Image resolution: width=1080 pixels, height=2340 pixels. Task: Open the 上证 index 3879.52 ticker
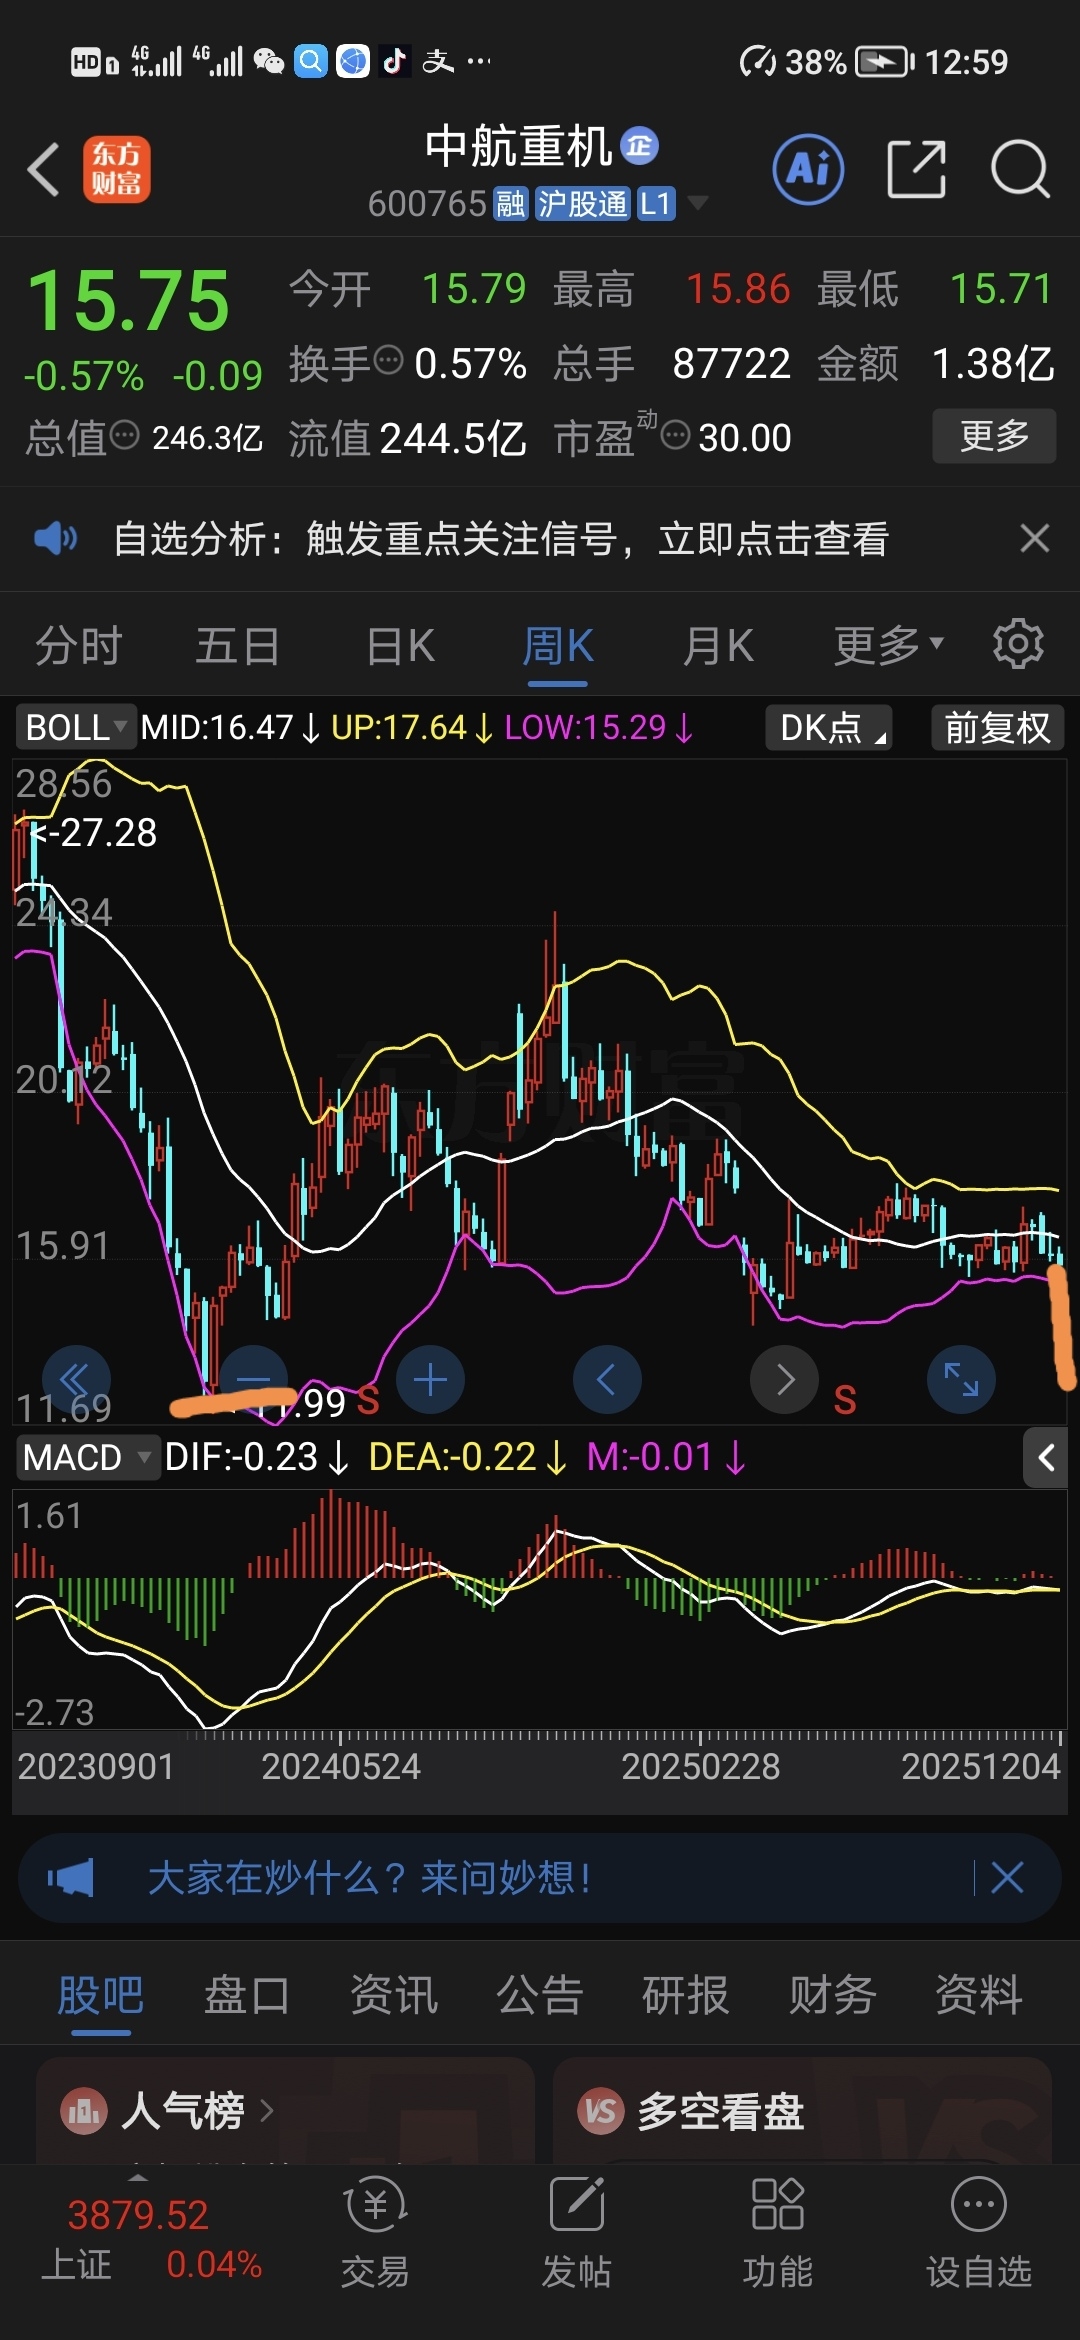pos(150,2240)
